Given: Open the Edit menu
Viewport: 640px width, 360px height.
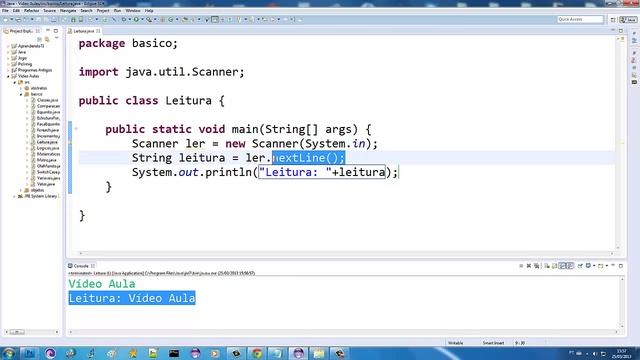Looking at the screenshot, I should click(x=16, y=11).
